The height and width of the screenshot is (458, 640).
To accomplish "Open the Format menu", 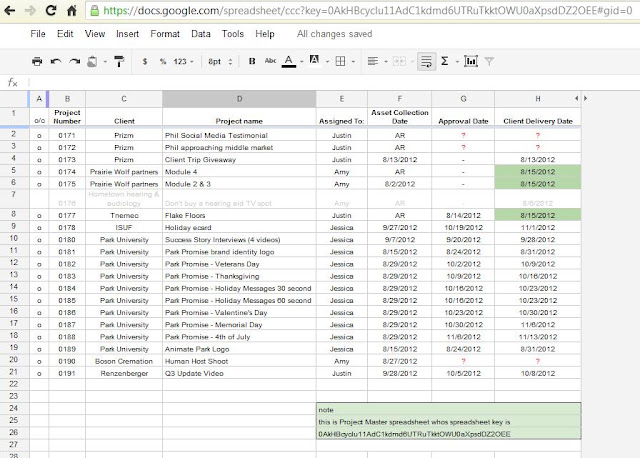I will [x=165, y=34].
